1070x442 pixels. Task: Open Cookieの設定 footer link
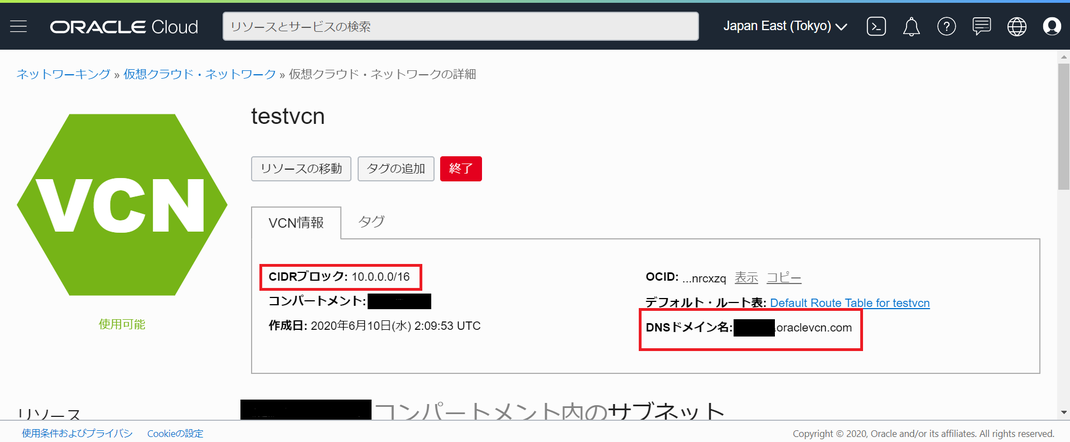pyautogui.click(x=175, y=433)
